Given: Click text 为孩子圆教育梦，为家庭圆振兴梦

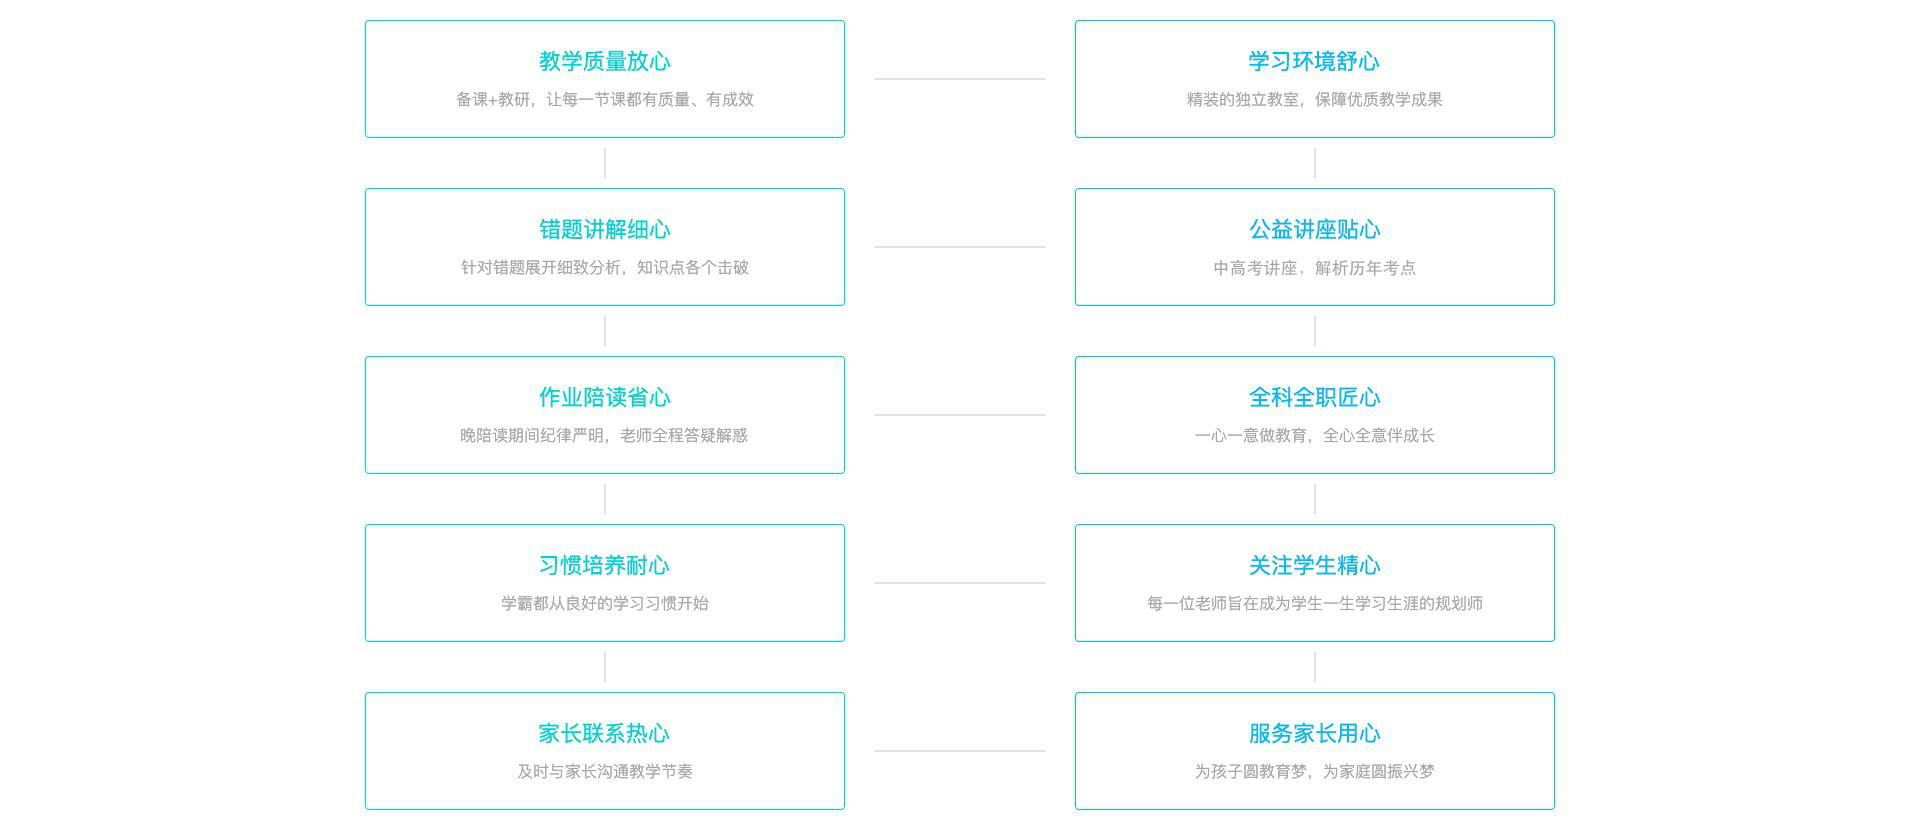Looking at the screenshot, I should pyautogui.click(x=1315, y=771).
